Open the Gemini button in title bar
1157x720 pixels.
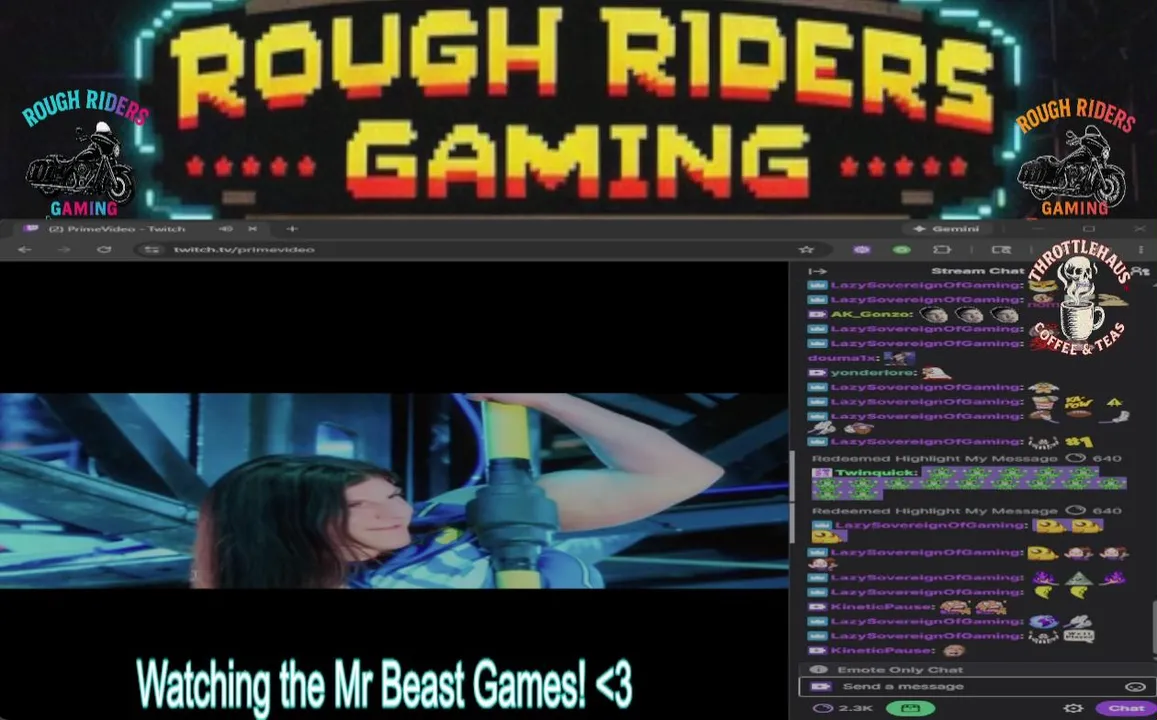coord(948,229)
